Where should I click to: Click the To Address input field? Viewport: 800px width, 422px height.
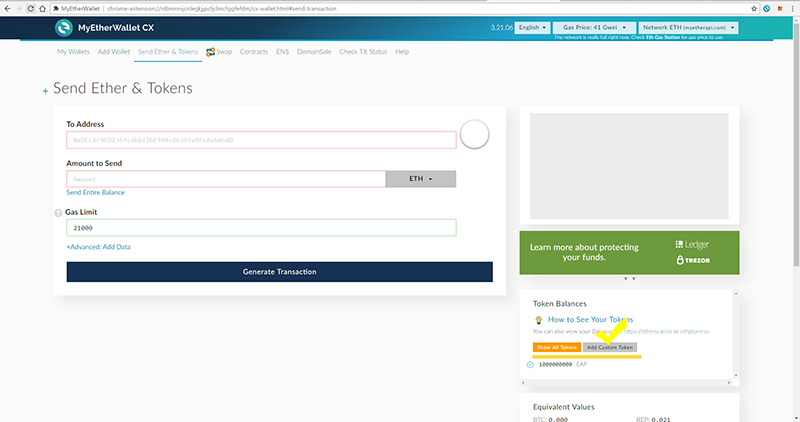(x=261, y=140)
